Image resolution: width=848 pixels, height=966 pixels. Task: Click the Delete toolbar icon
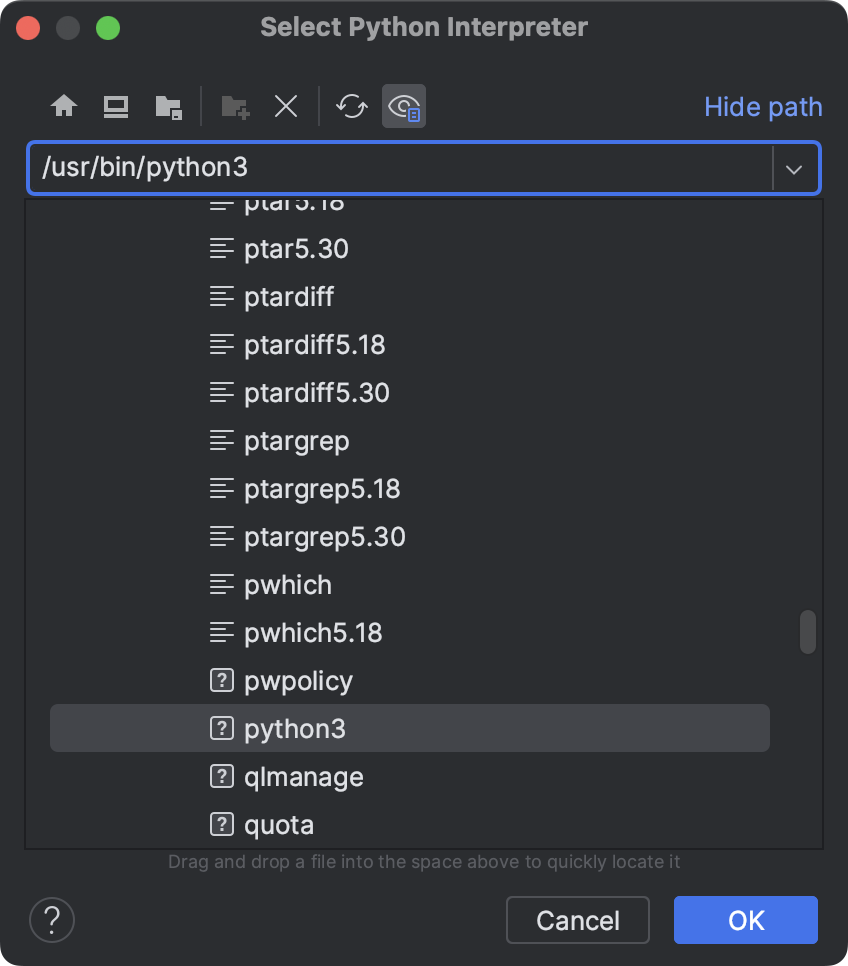tap(286, 106)
